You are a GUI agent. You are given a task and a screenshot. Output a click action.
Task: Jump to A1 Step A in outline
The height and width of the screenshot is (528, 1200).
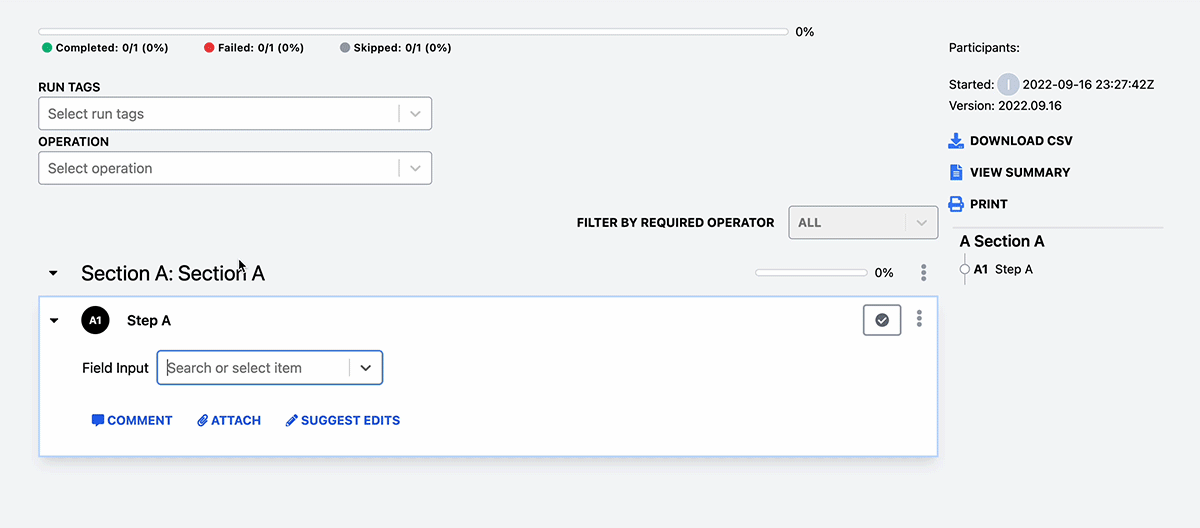click(1003, 270)
